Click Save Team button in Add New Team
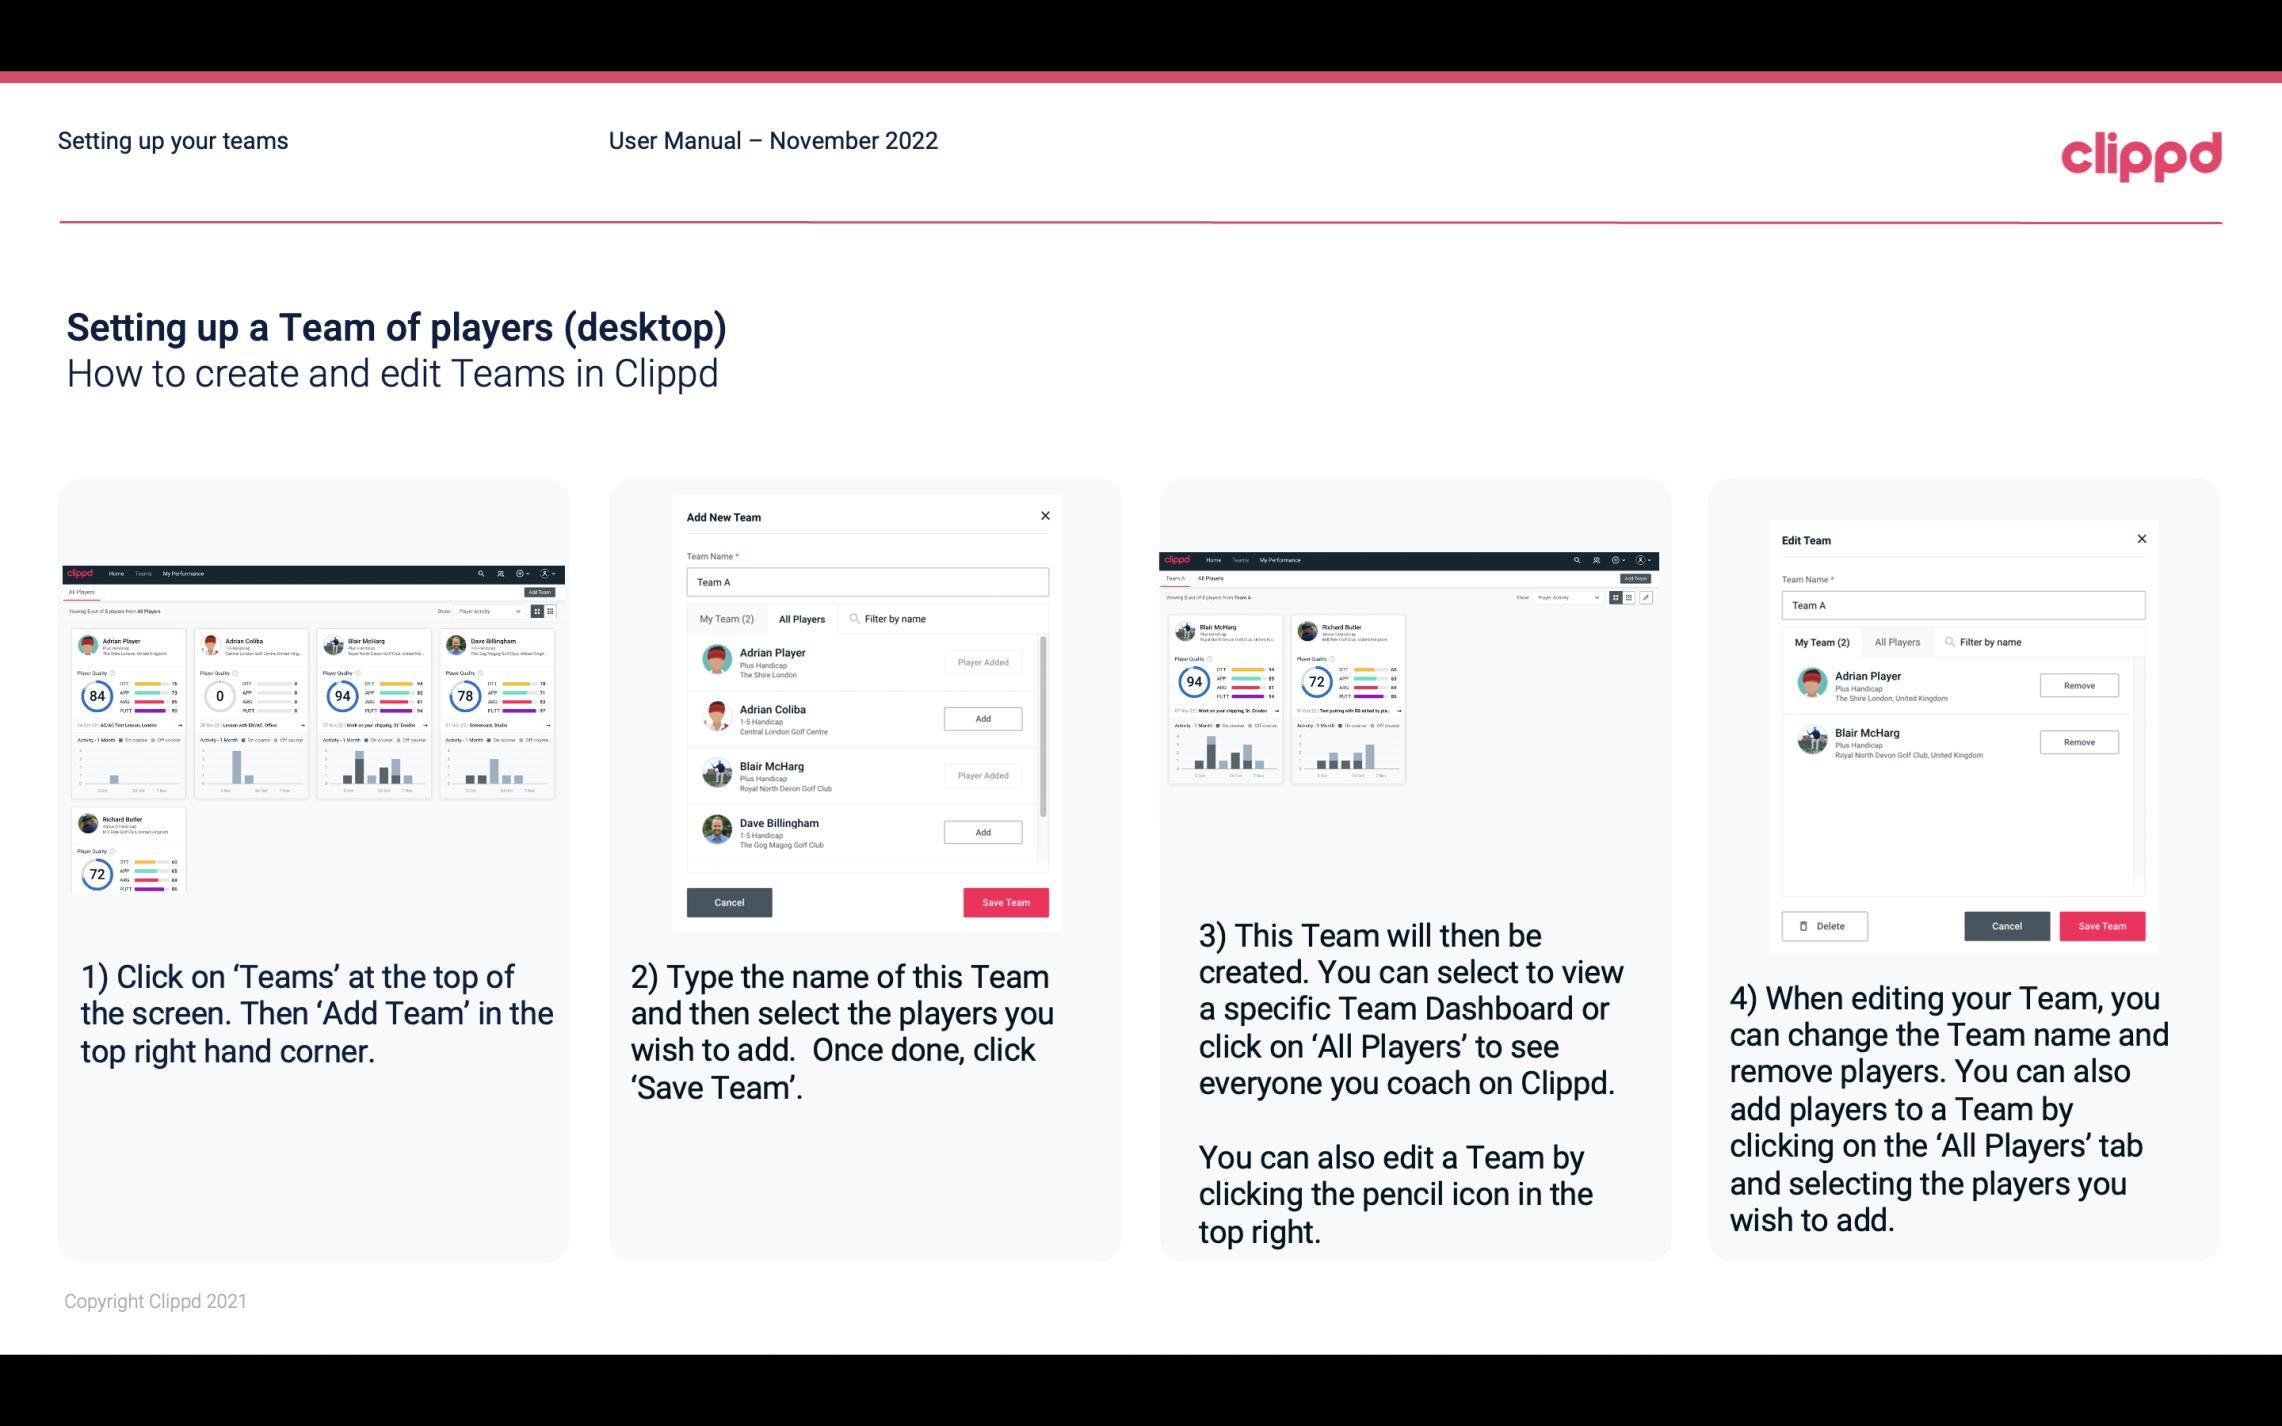 (x=1004, y=900)
